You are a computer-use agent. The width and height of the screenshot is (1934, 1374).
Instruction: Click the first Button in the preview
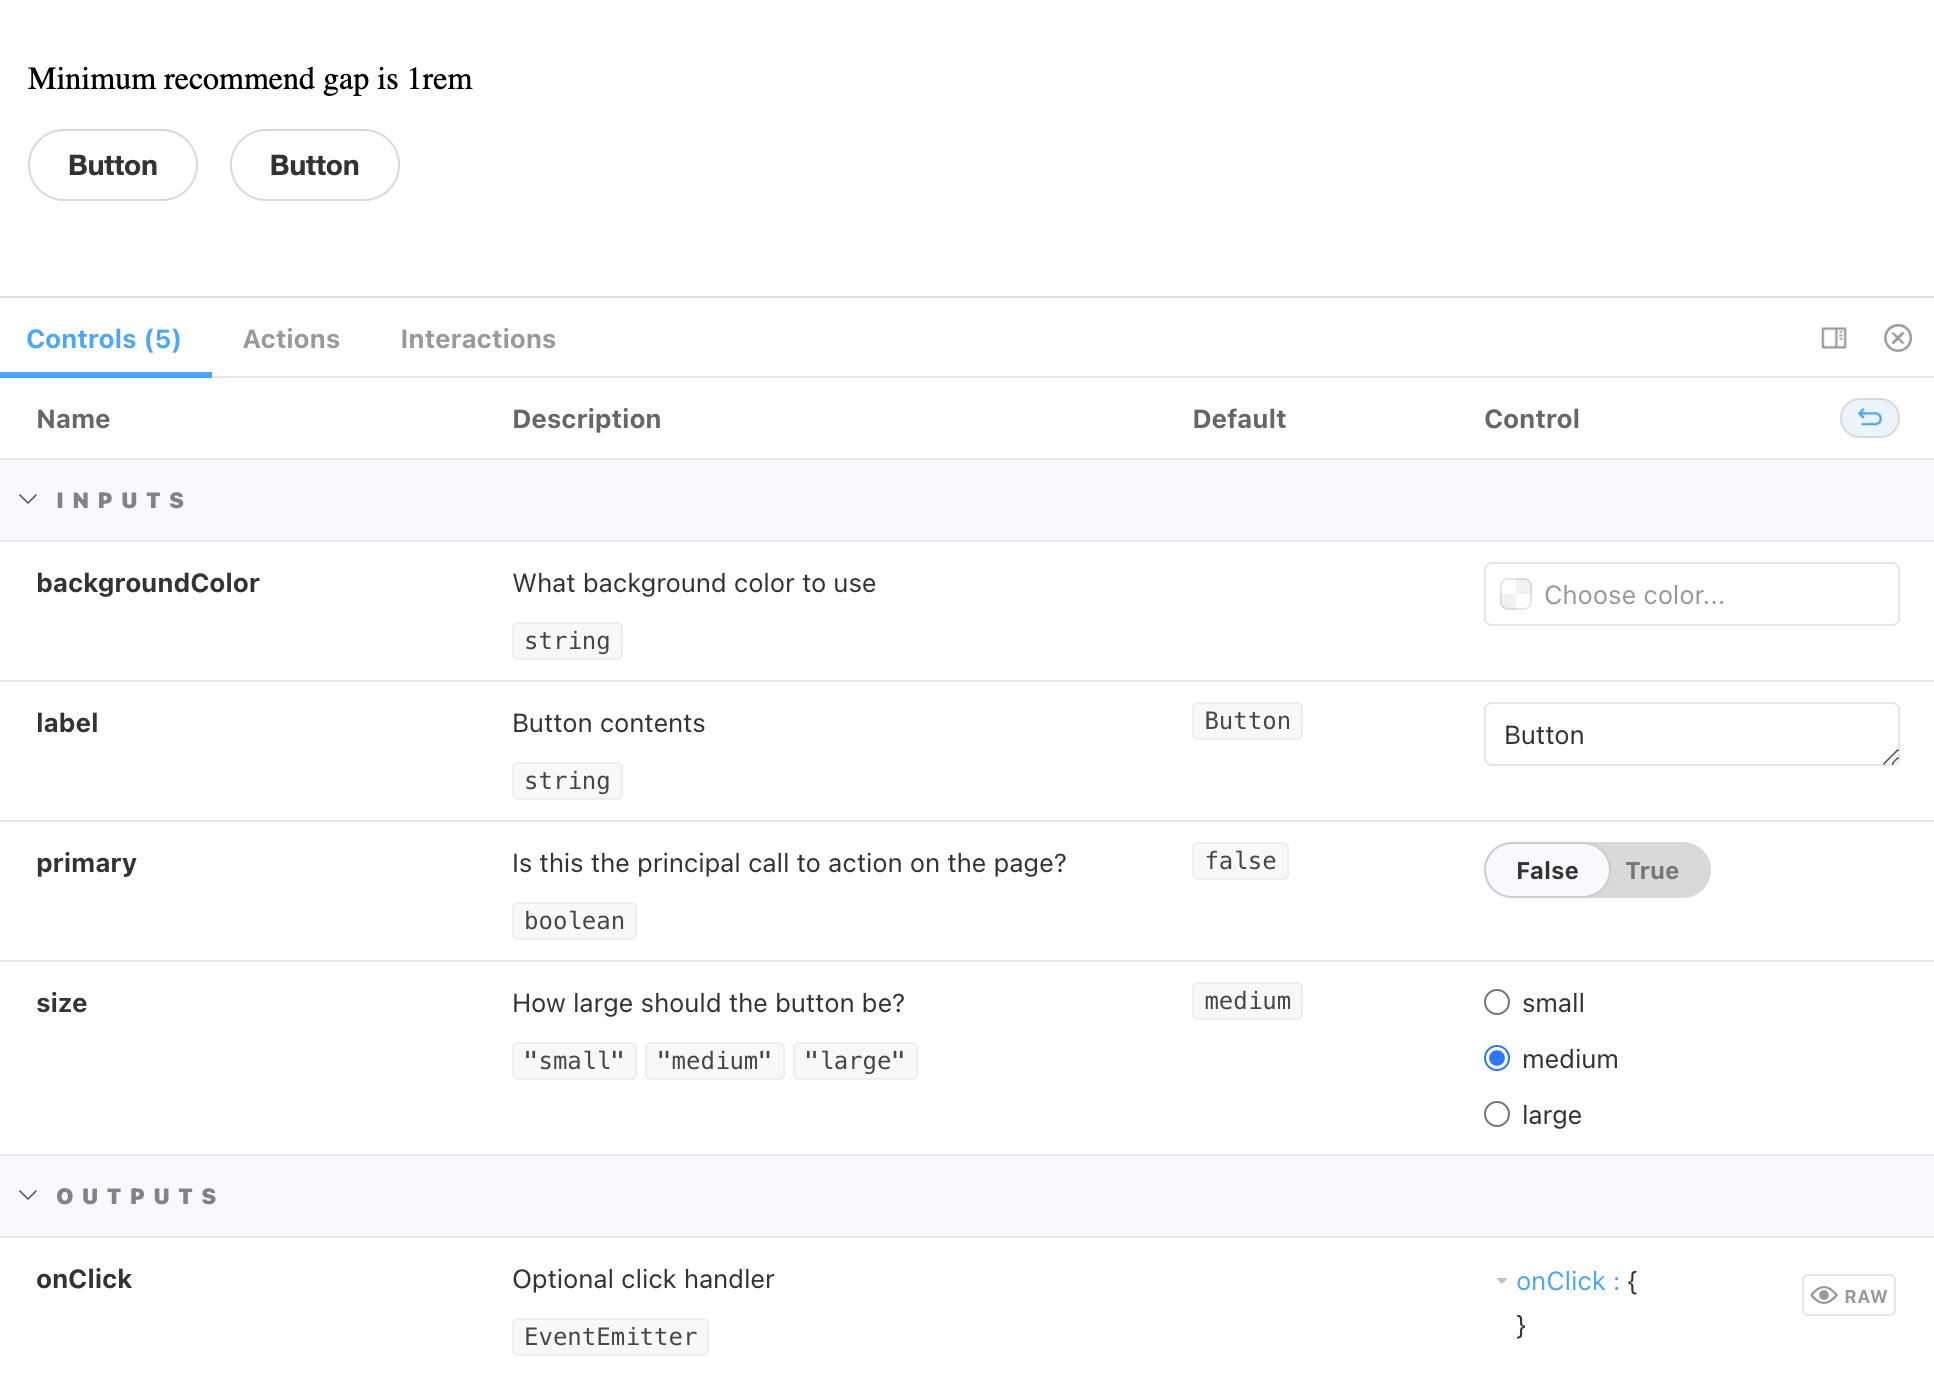pos(113,165)
